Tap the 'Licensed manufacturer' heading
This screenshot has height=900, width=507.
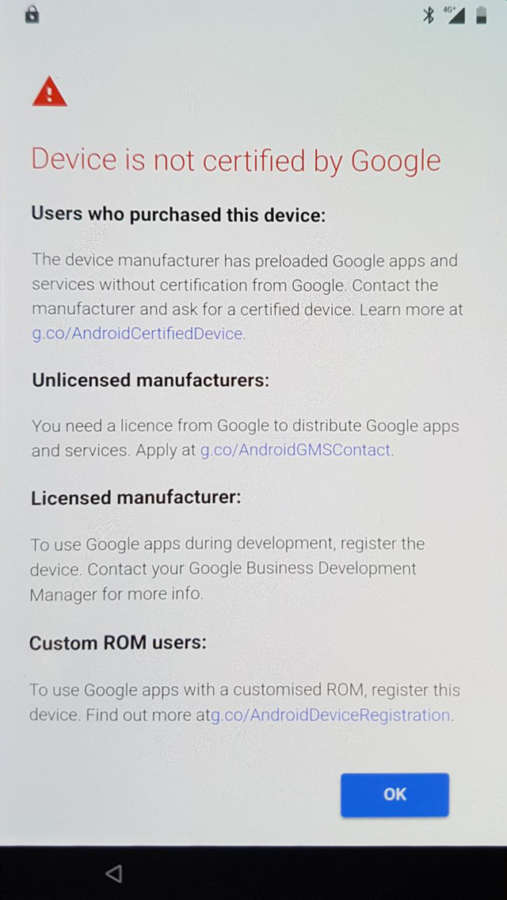136,497
